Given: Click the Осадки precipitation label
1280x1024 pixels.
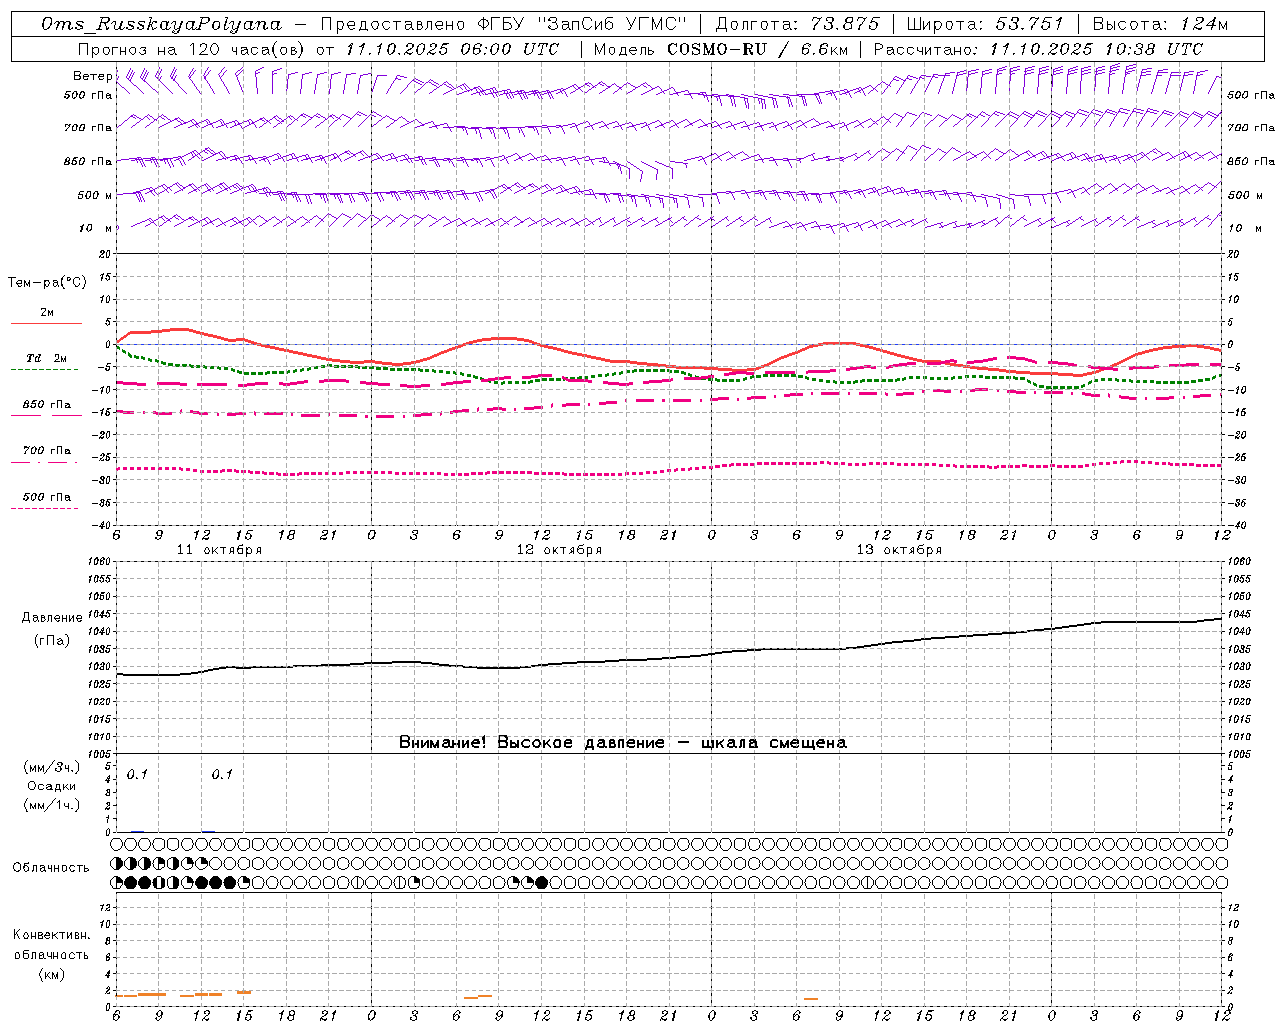Looking at the screenshot, I should tap(51, 786).
